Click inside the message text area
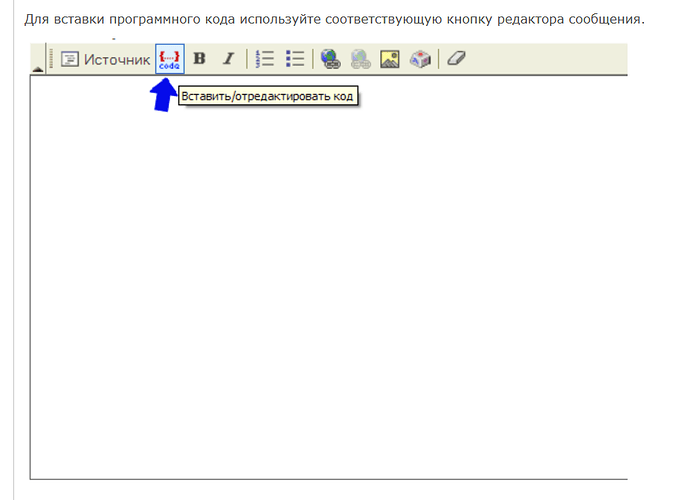The width and height of the screenshot is (680, 500). point(328,278)
